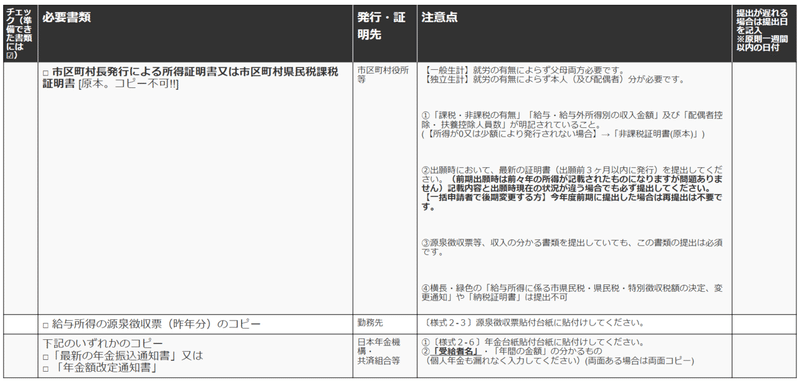Viewport: 800px width, 381px height.
Task: Click note ③ about 源泉徴収票等
Action: [x=572, y=247]
